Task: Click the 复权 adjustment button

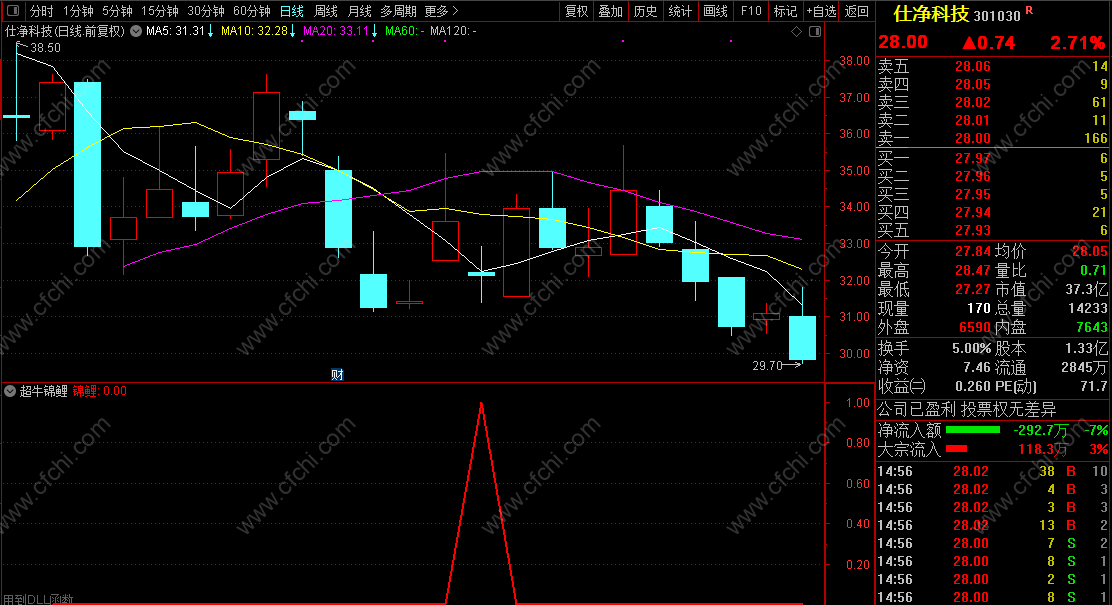Action: (x=577, y=11)
